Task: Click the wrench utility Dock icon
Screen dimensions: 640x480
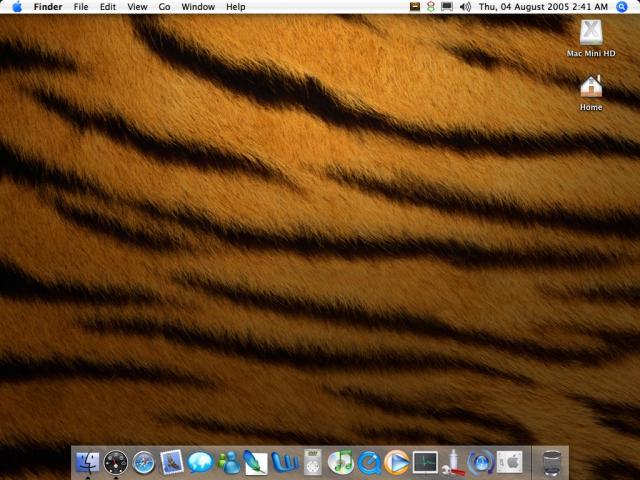Action: (453, 462)
